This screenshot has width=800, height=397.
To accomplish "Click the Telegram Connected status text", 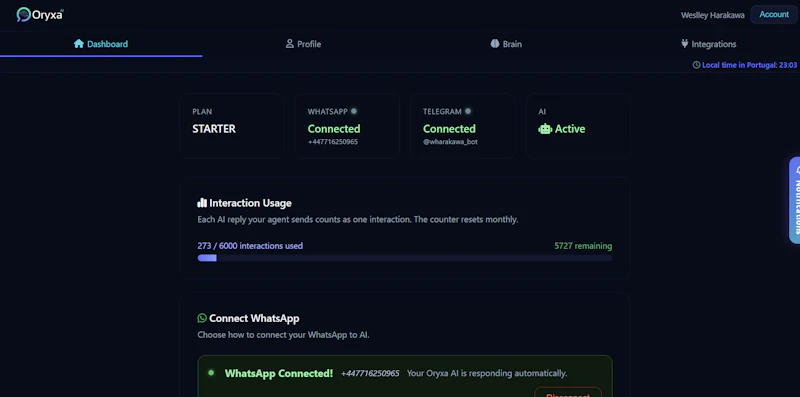I will (449, 129).
